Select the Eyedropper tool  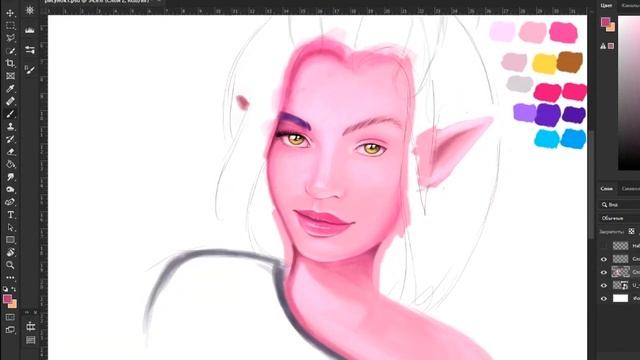pos(10,89)
